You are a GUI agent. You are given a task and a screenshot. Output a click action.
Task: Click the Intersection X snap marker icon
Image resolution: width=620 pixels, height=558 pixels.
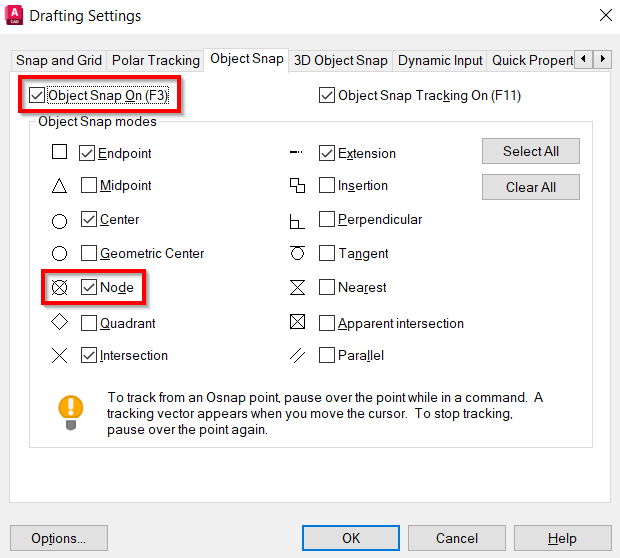[x=60, y=355]
